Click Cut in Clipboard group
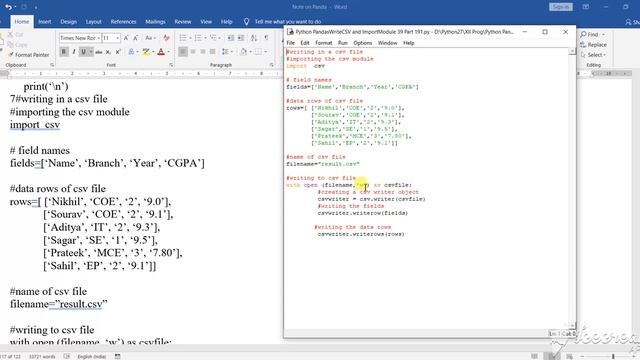The height and width of the screenshot is (360, 640). pos(16,35)
